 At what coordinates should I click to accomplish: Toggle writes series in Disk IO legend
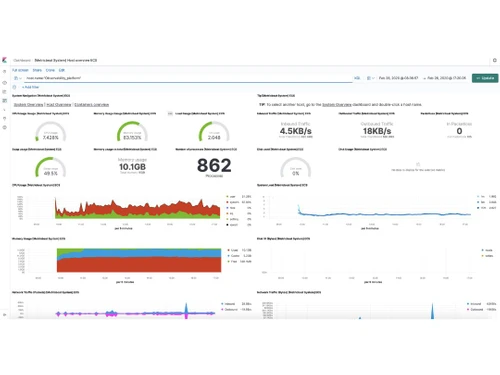tap(489, 256)
